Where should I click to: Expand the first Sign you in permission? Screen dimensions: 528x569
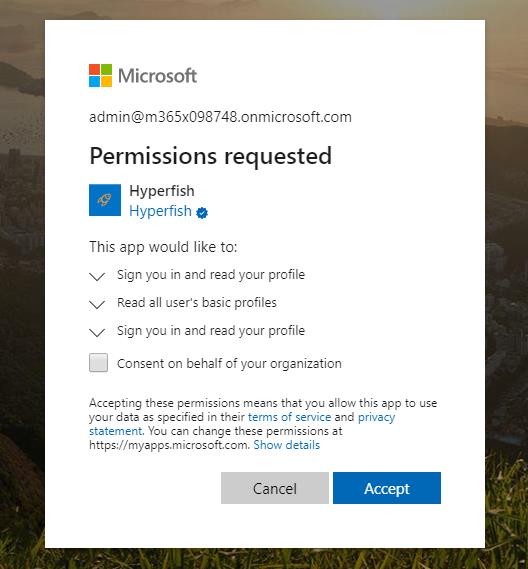pyautogui.click(x=97, y=277)
